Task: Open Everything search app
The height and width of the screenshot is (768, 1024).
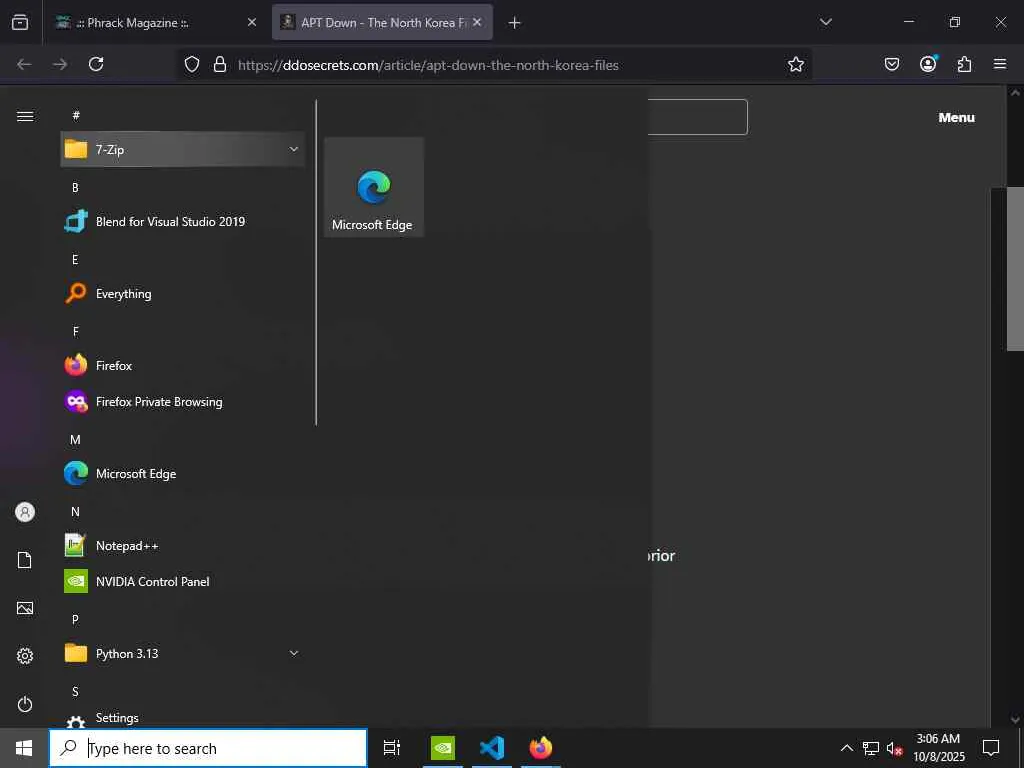Action: click(x=182, y=293)
